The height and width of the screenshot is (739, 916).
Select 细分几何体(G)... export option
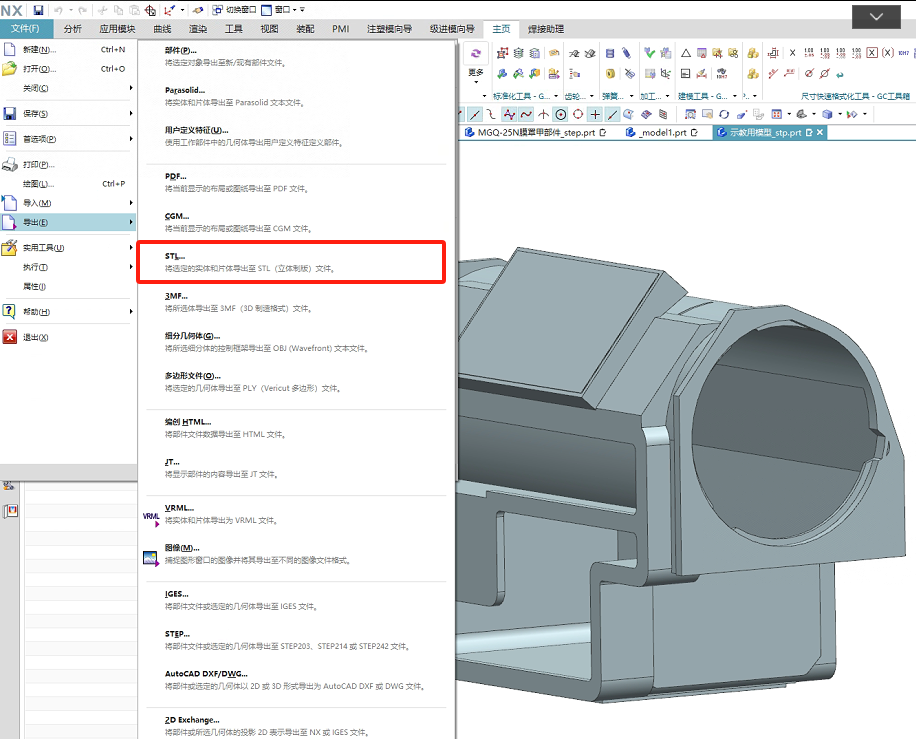(296, 342)
